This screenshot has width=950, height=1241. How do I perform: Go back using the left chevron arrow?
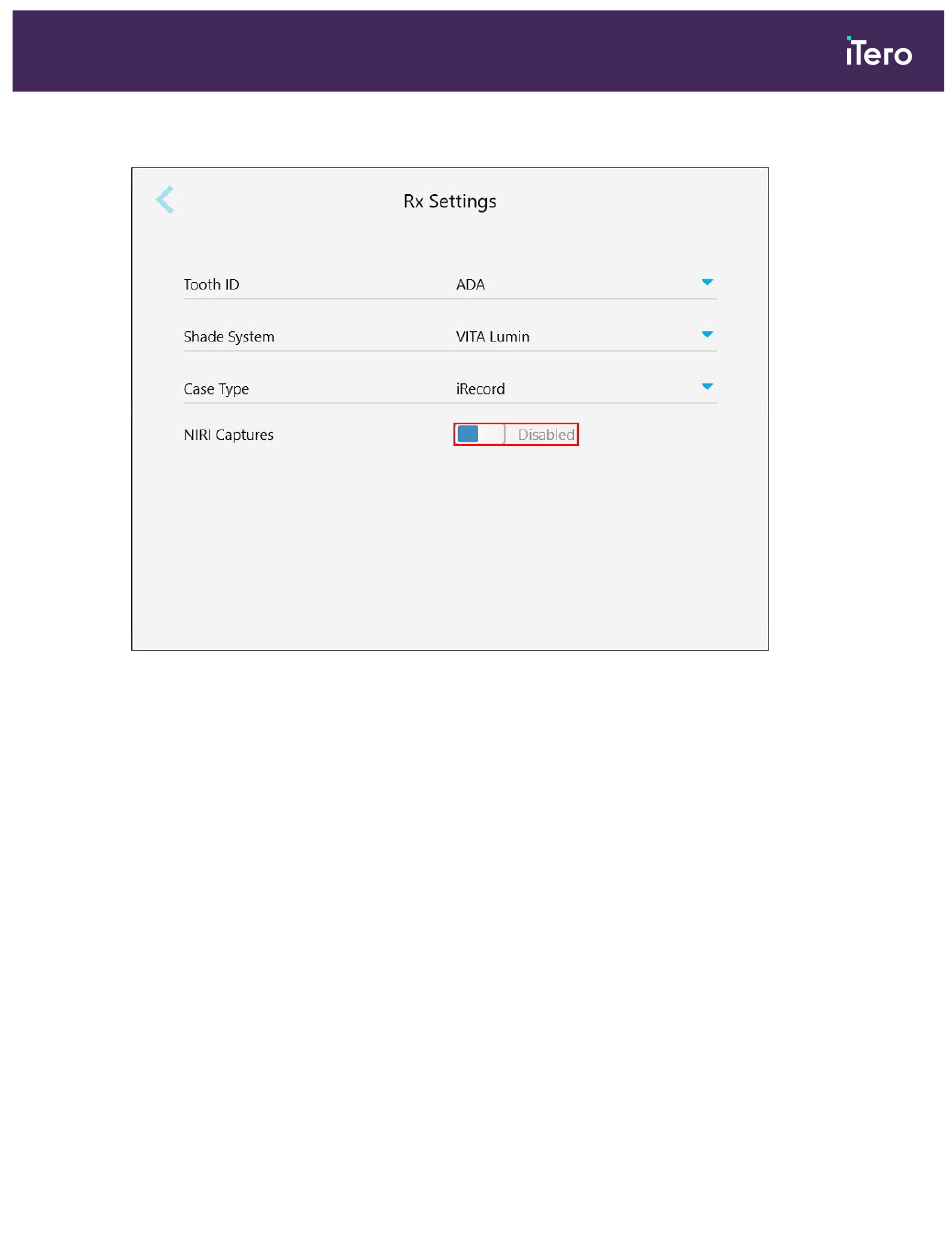click(165, 199)
